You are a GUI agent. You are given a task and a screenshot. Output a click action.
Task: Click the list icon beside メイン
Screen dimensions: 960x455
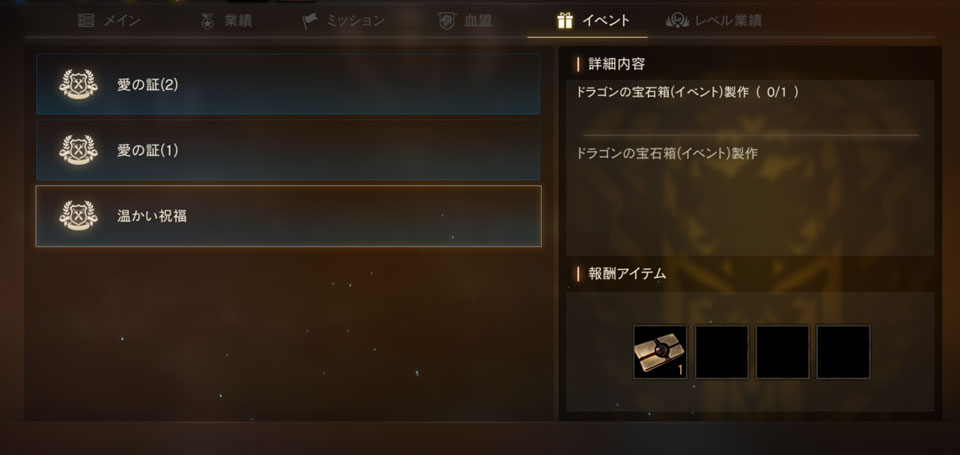[86, 21]
